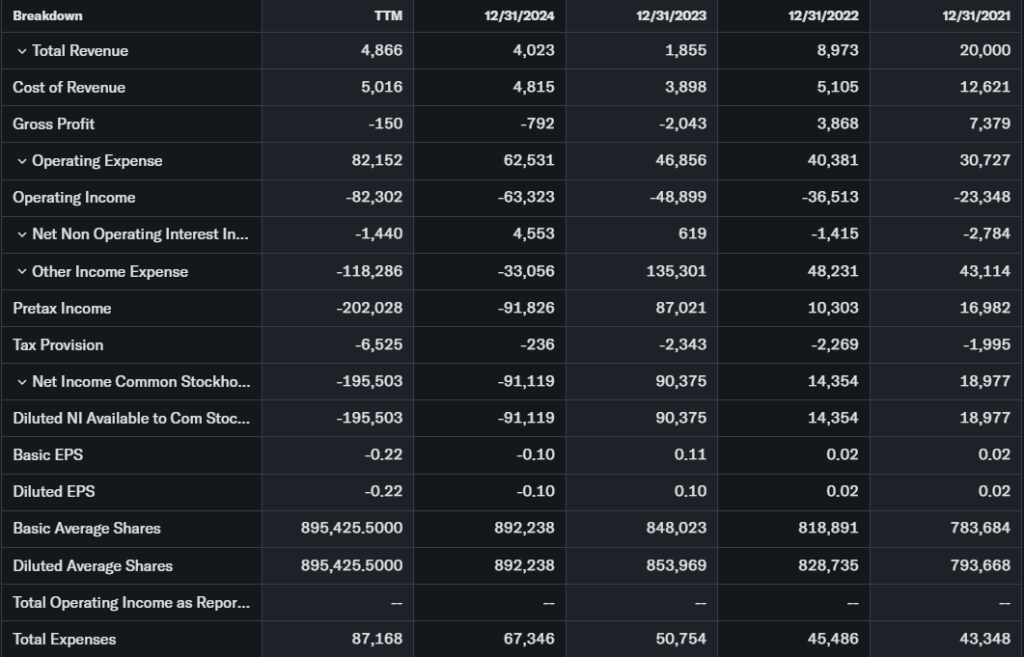Click the Breakdown column header

(x=48, y=16)
